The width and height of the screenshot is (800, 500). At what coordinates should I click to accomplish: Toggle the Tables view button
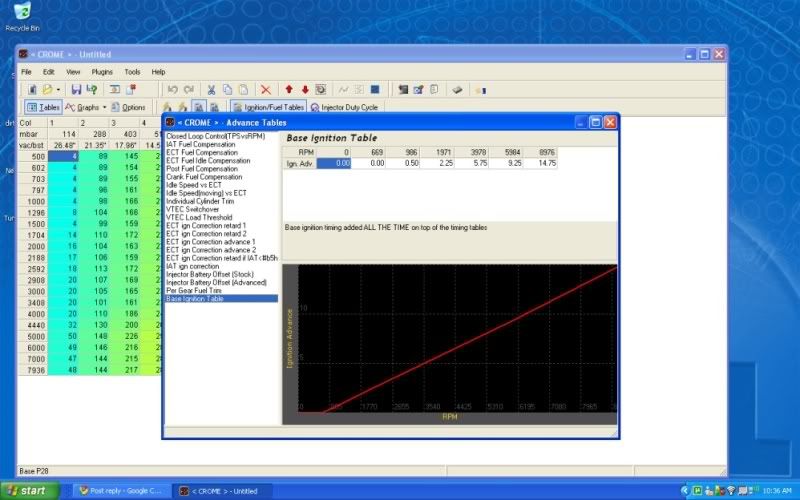coord(43,107)
